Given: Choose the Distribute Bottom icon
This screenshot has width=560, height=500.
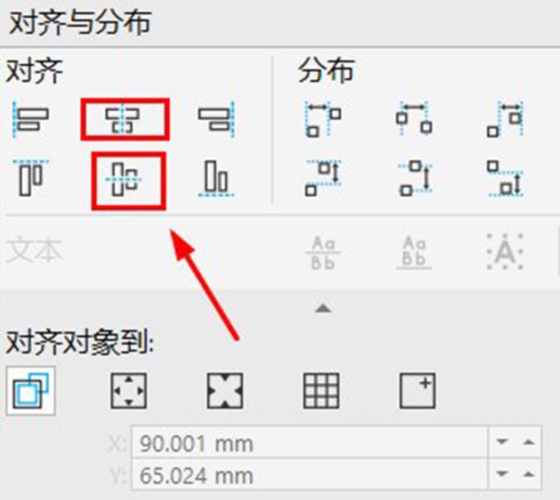Looking at the screenshot, I should pyautogui.click(x=505, y=178).
